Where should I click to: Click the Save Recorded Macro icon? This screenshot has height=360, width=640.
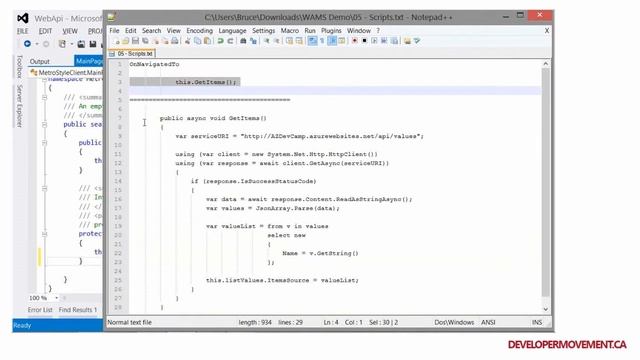point(394,41)
